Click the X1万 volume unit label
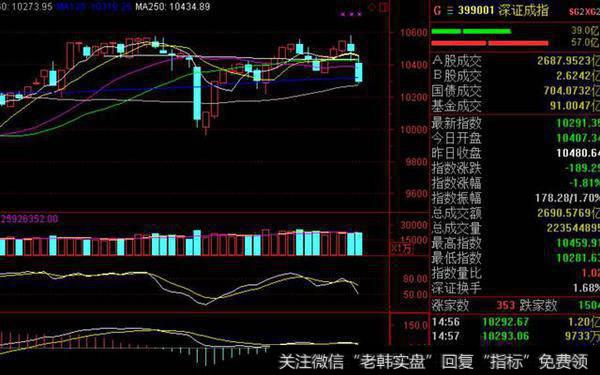Image resolution: width=600 pixels, height=375 pixels. [401, 248]
